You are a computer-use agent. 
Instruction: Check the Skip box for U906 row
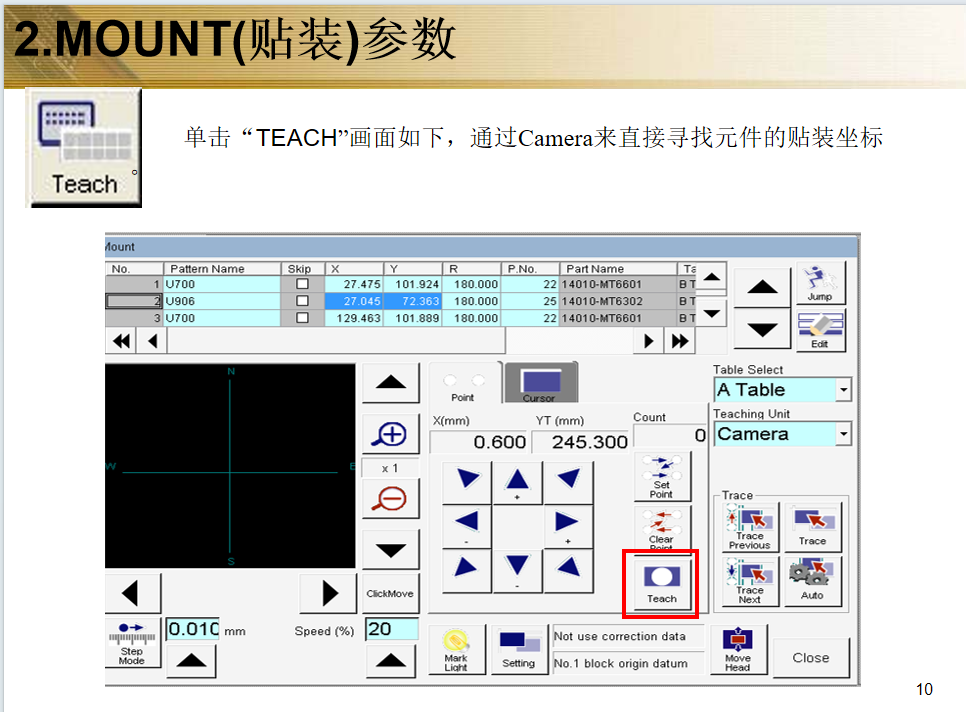pos(302,301)
